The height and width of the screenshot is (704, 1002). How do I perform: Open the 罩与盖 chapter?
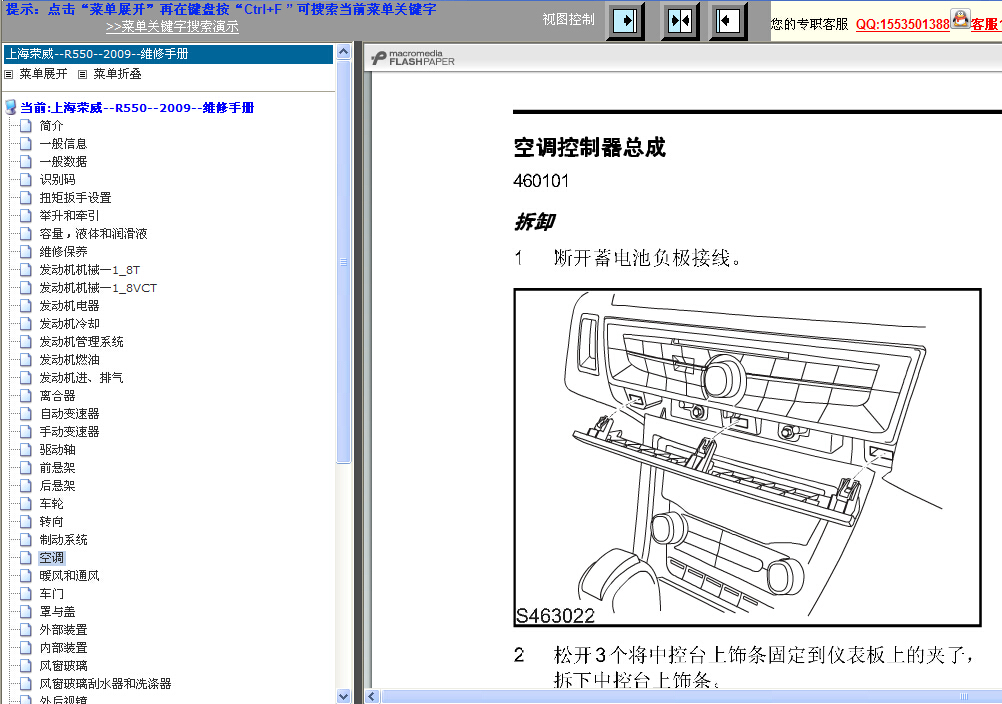tap(58, 612)
